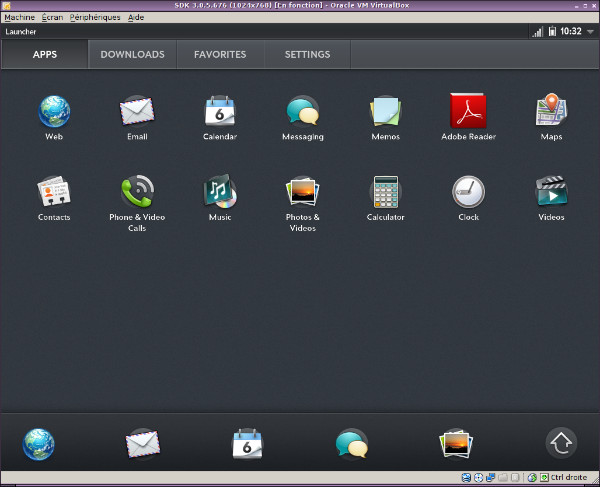The image size is (600, 487).
Task: Tap the globe Web icon in the dock
Action: tap(38, 444)
